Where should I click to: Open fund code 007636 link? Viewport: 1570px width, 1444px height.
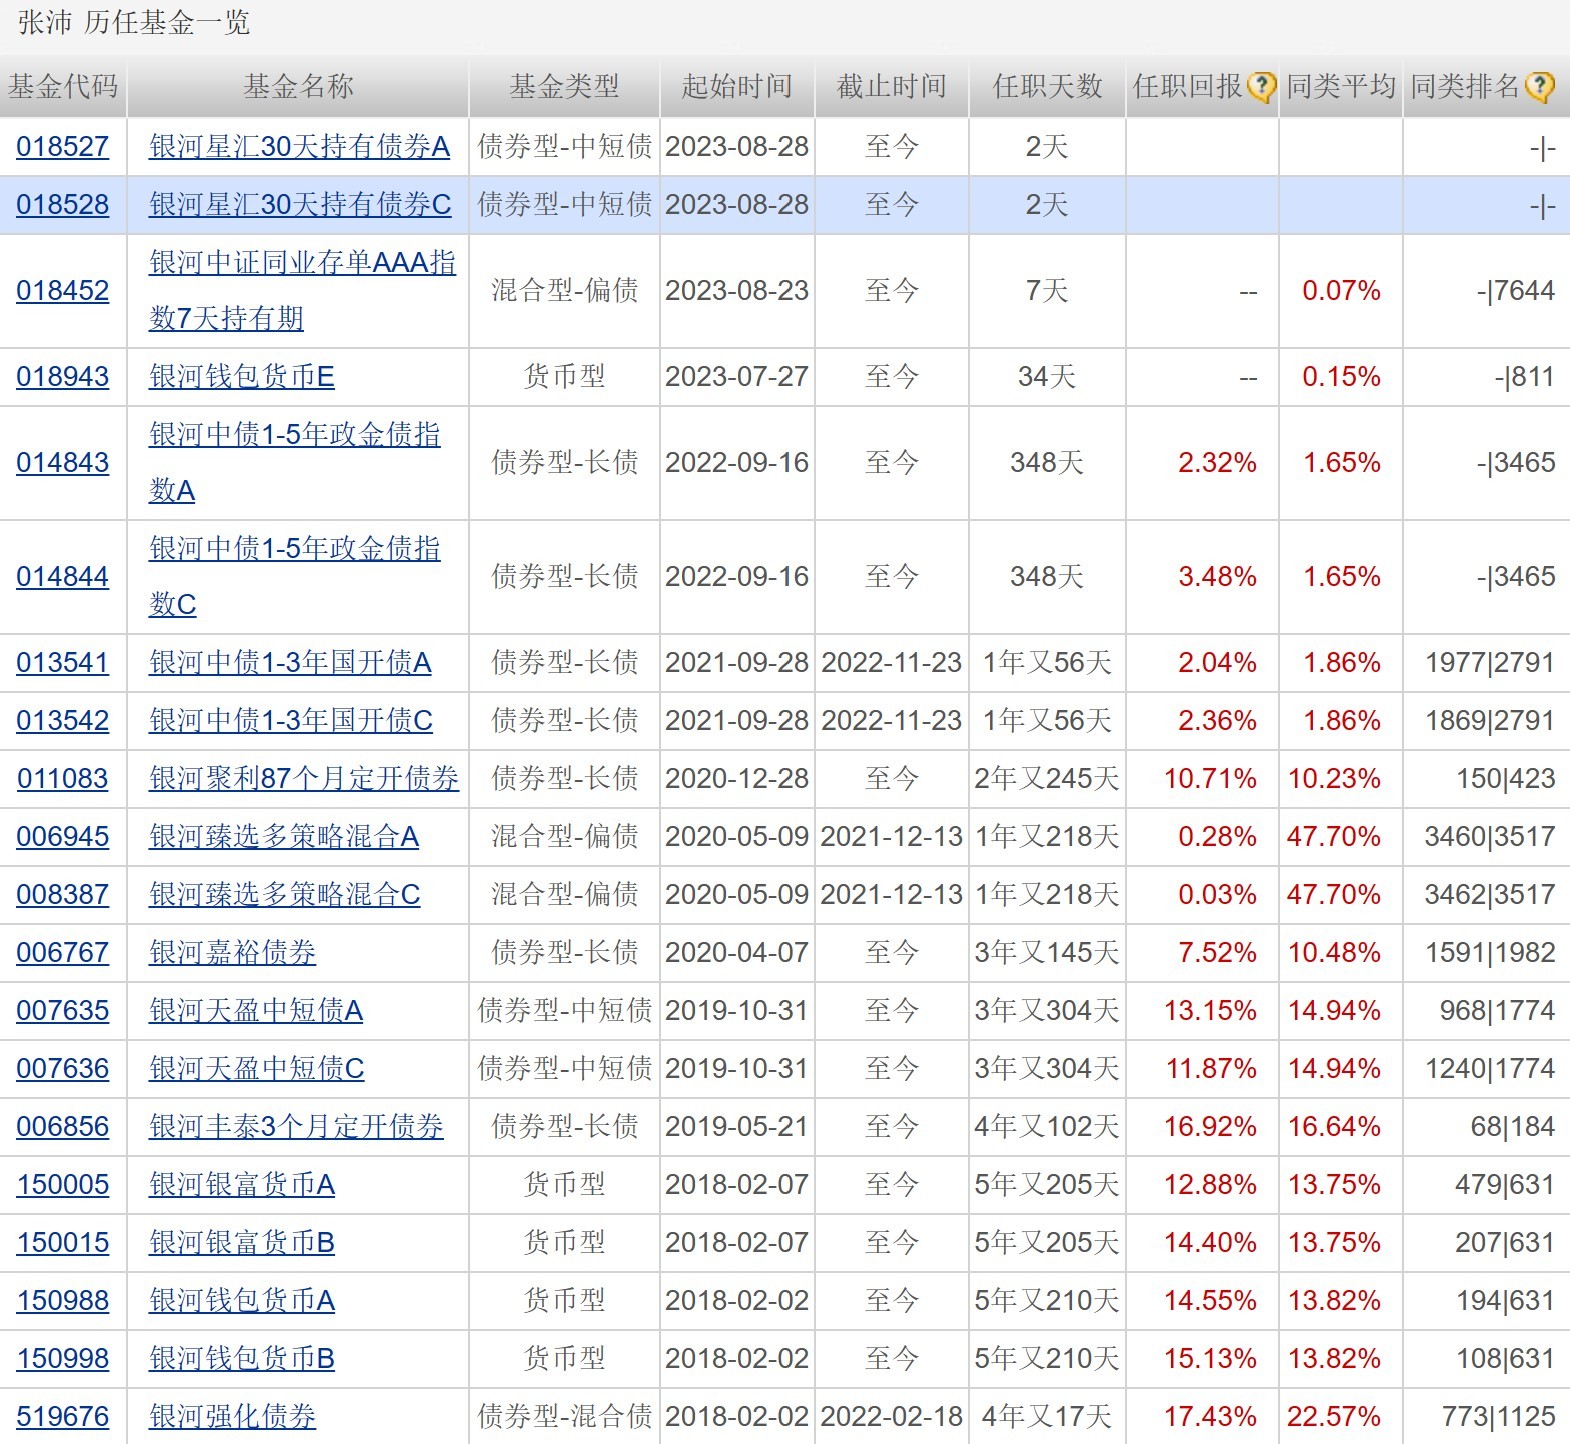pyautogui.click(x=62, y=1069)
